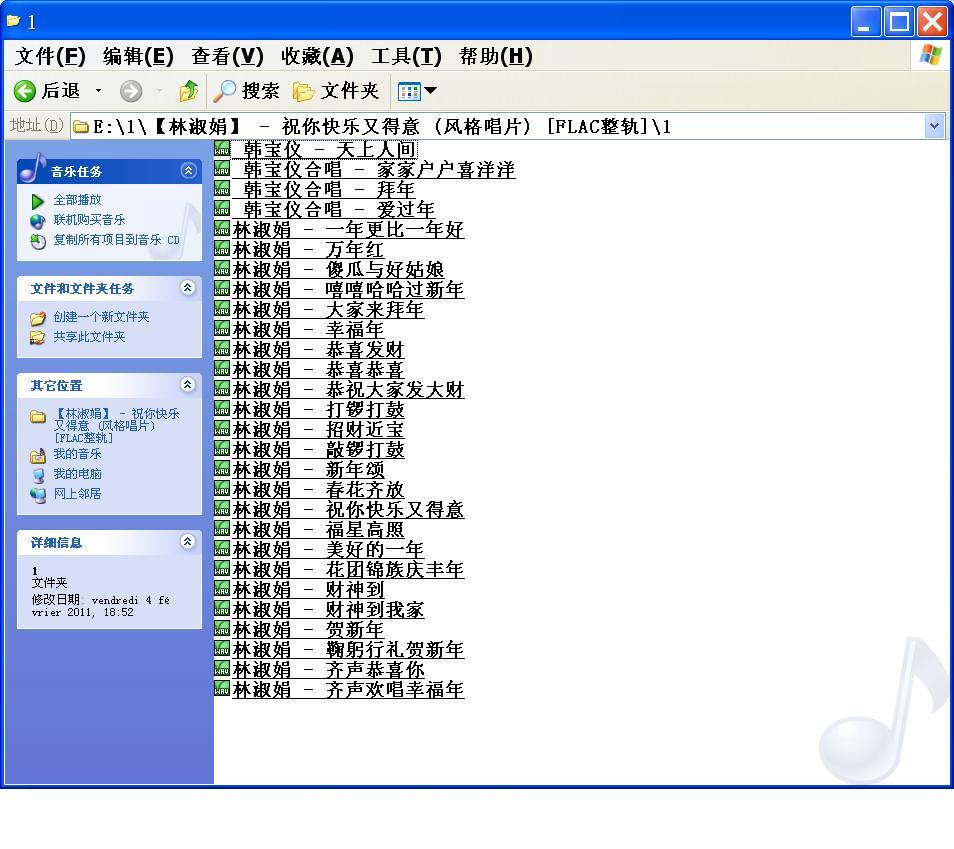
Task: Click the globe icon beside 联机购买音乐
Action: (x=38, y=220)
